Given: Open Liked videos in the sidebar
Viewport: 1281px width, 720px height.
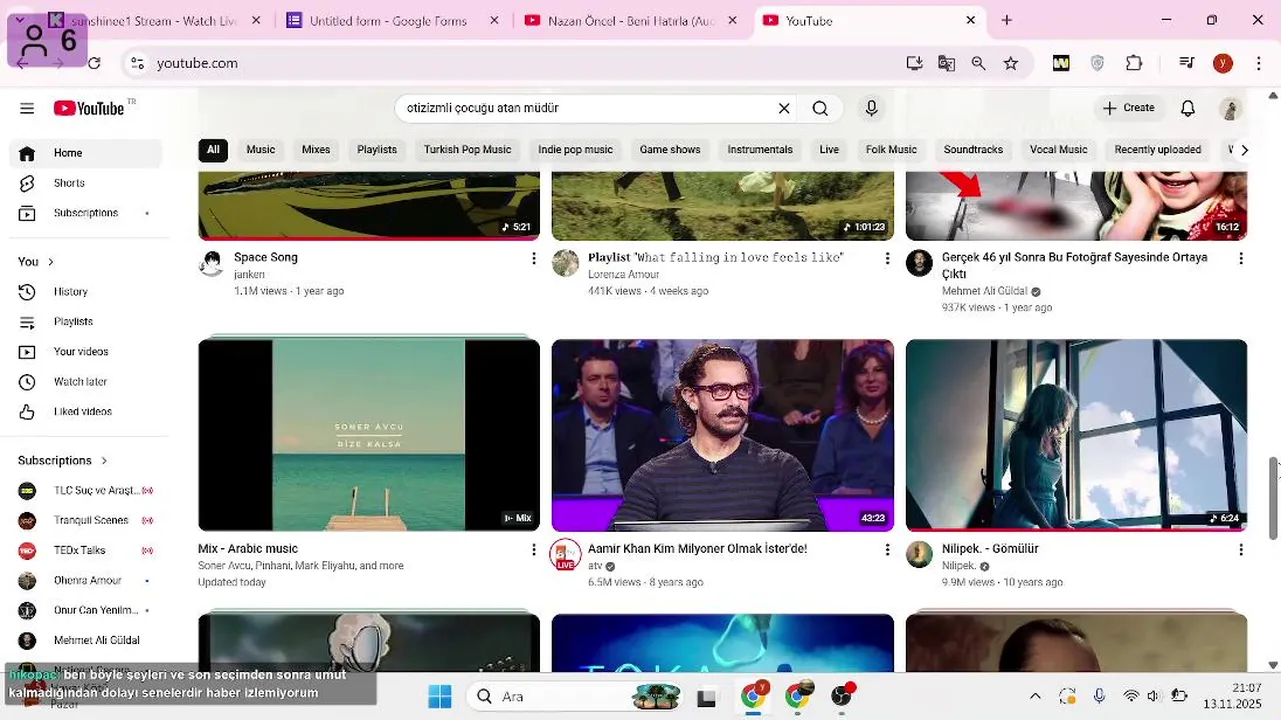Looking at the screenshot, I should click(85, 412).
